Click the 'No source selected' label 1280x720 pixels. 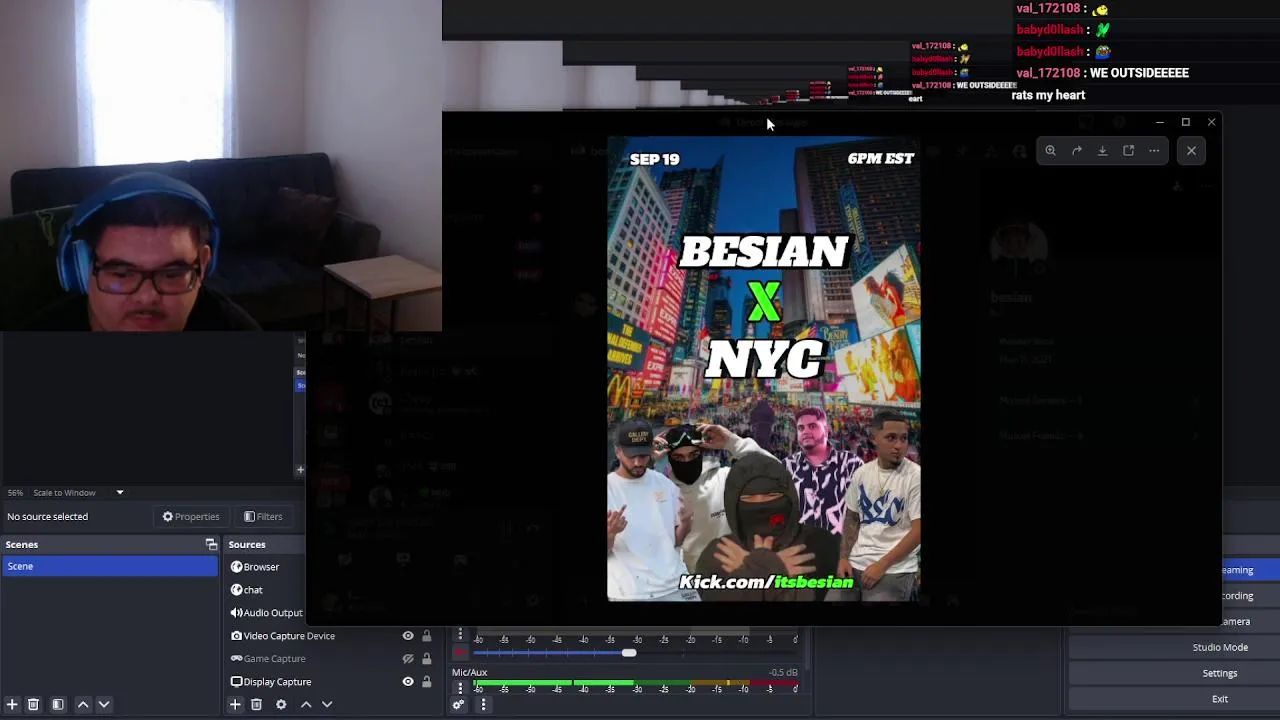click(x=47, y=517)
